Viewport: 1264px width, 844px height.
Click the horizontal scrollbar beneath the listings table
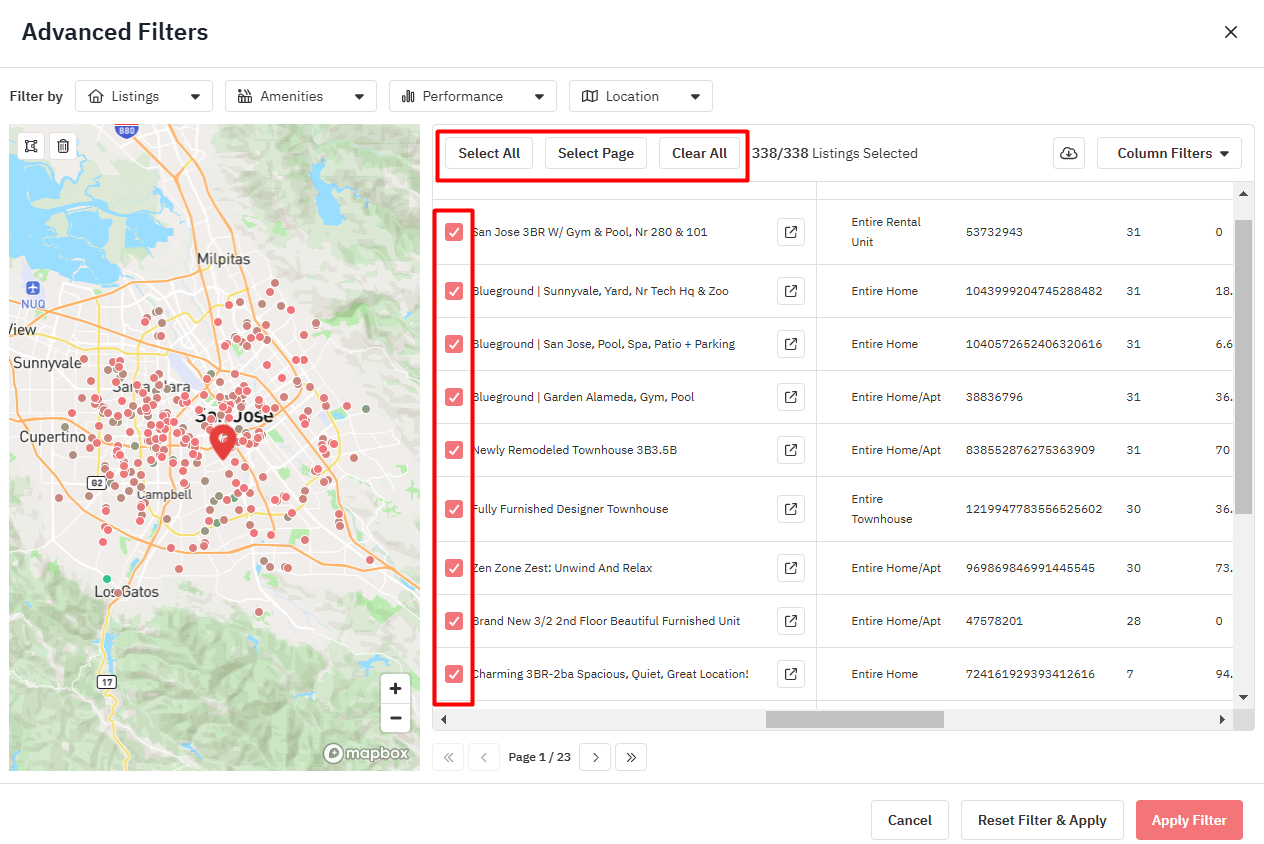pos(854,719)
